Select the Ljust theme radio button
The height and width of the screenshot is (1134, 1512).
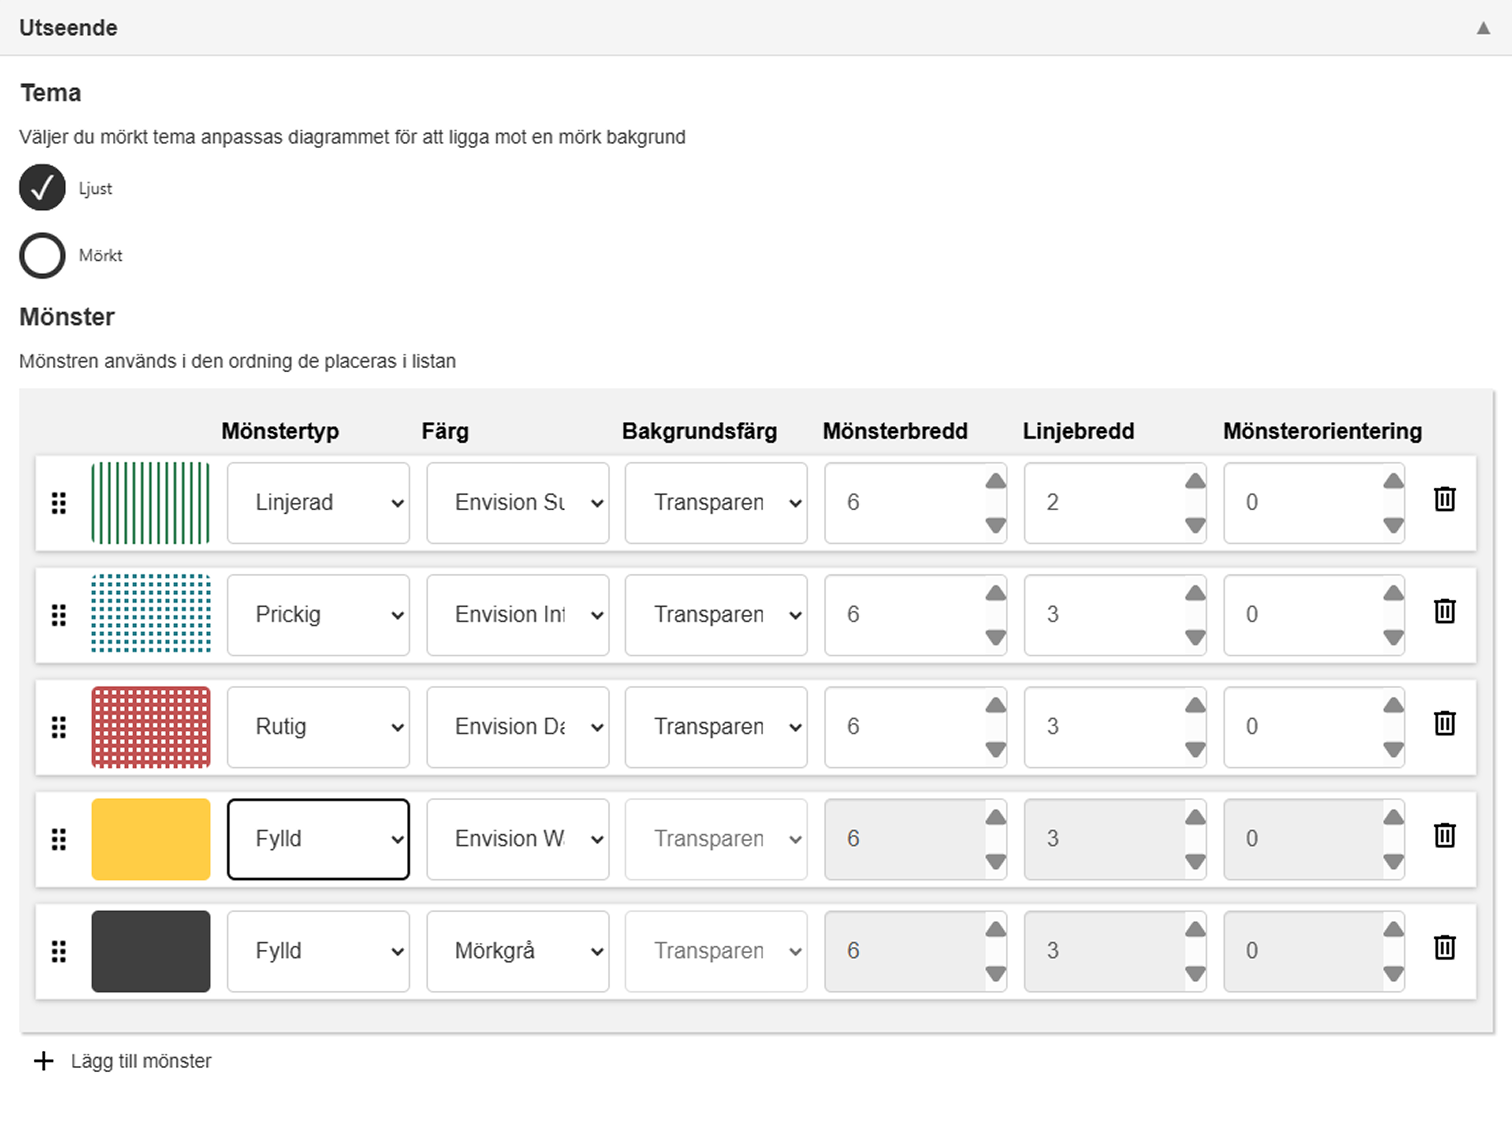pos(42,188)
